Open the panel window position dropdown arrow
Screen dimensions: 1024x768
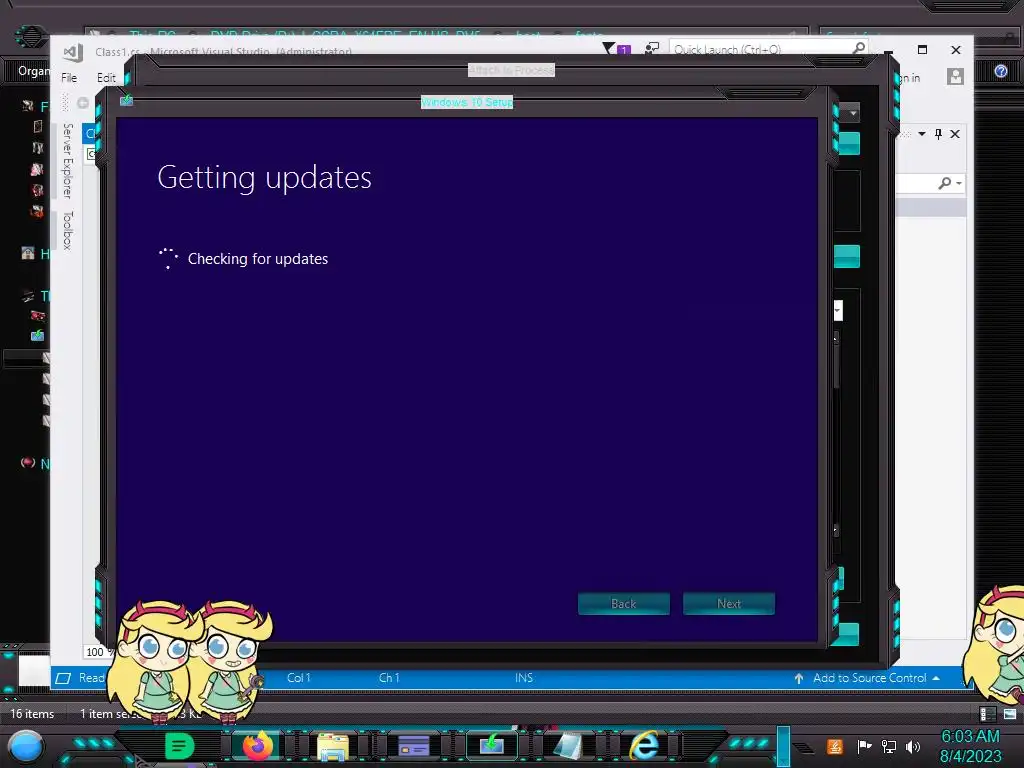[x=921, y=134]
